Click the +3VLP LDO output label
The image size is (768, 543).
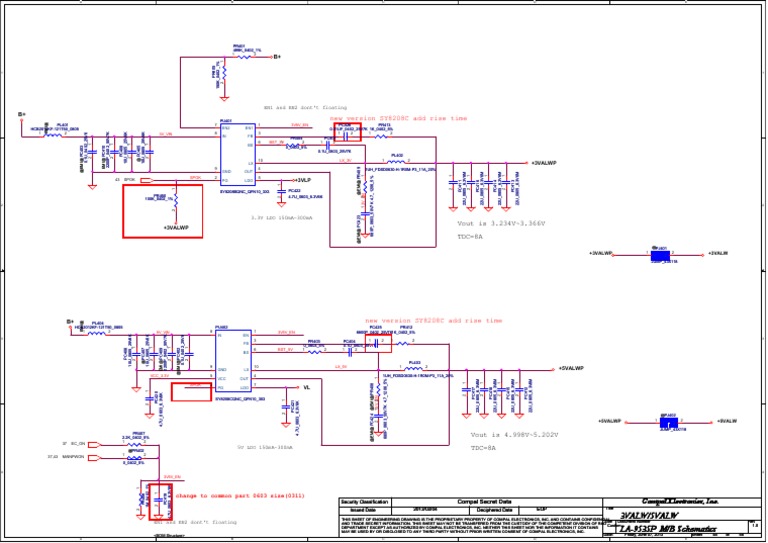coord(296,180)
